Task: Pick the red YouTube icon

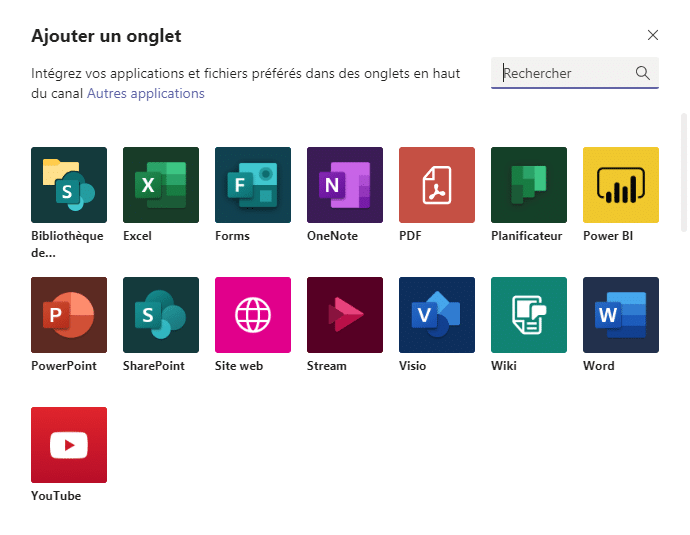Action: [x=69, y=445]
